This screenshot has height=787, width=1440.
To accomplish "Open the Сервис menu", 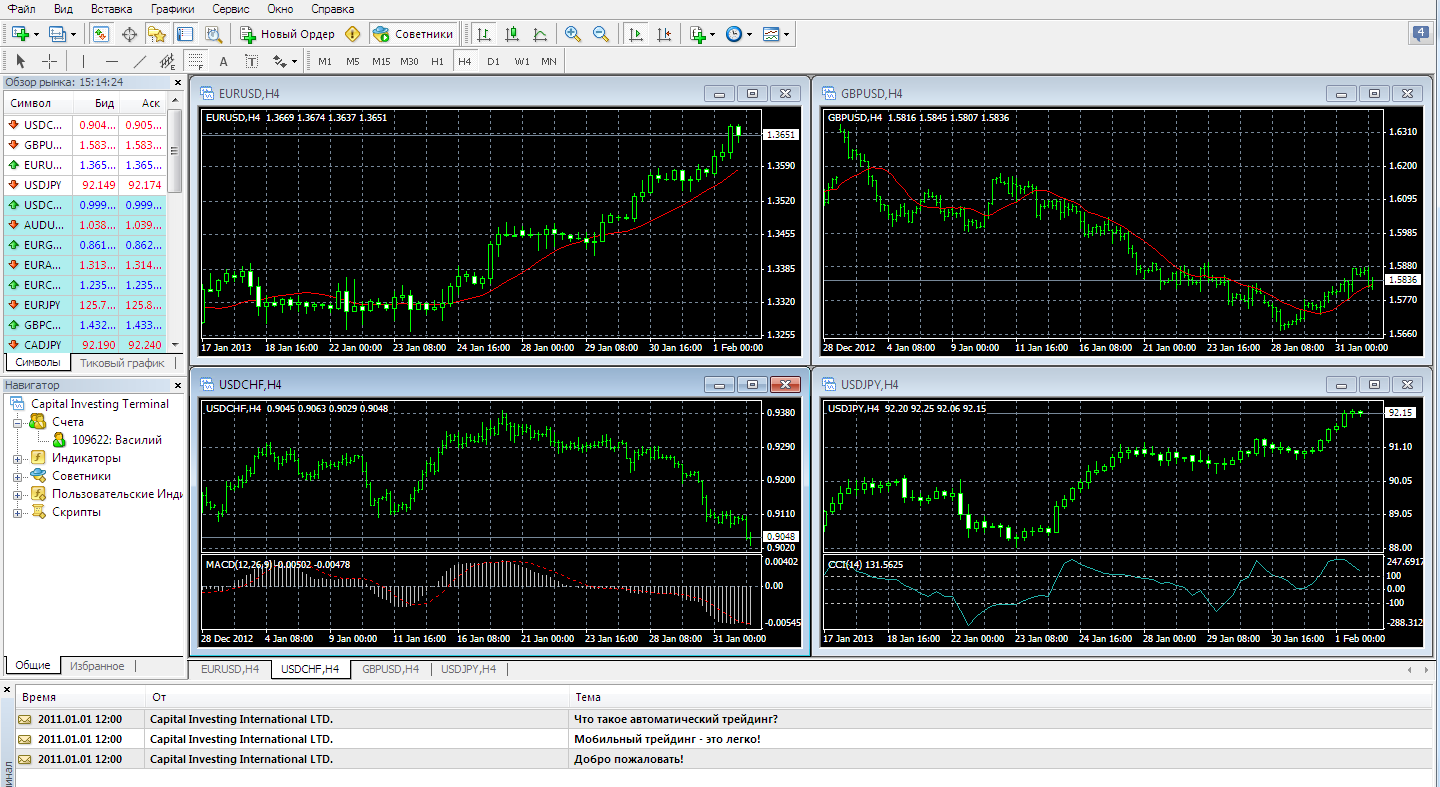I will point(231,9).
